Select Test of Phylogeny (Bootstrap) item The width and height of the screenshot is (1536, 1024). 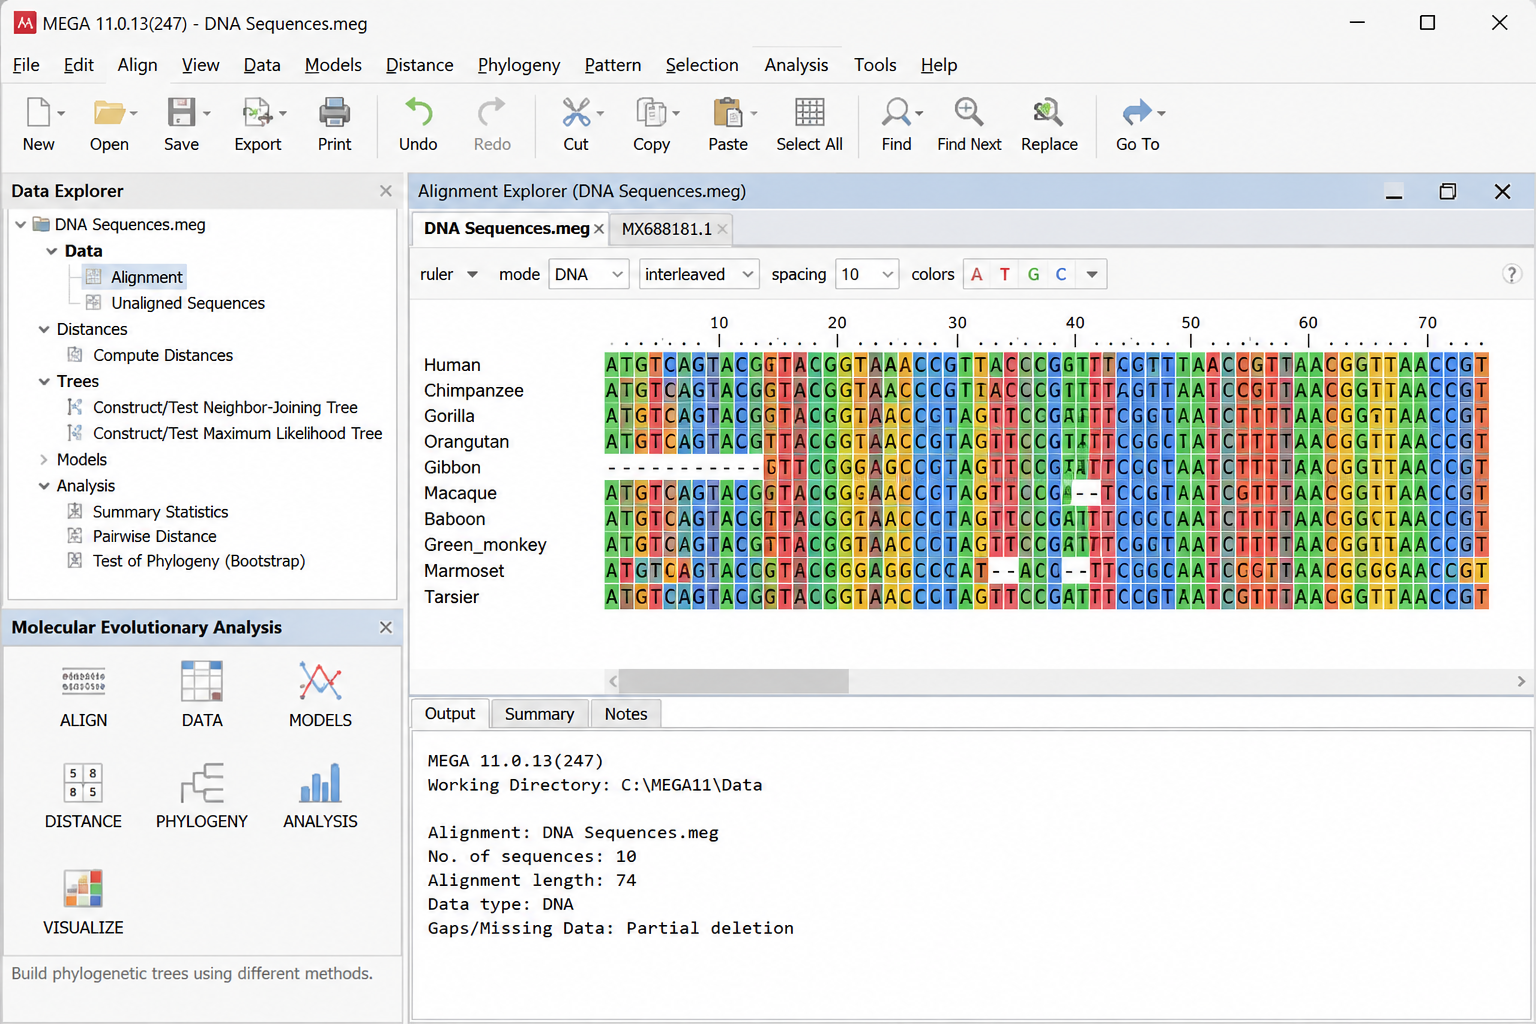tap(199, 561)
